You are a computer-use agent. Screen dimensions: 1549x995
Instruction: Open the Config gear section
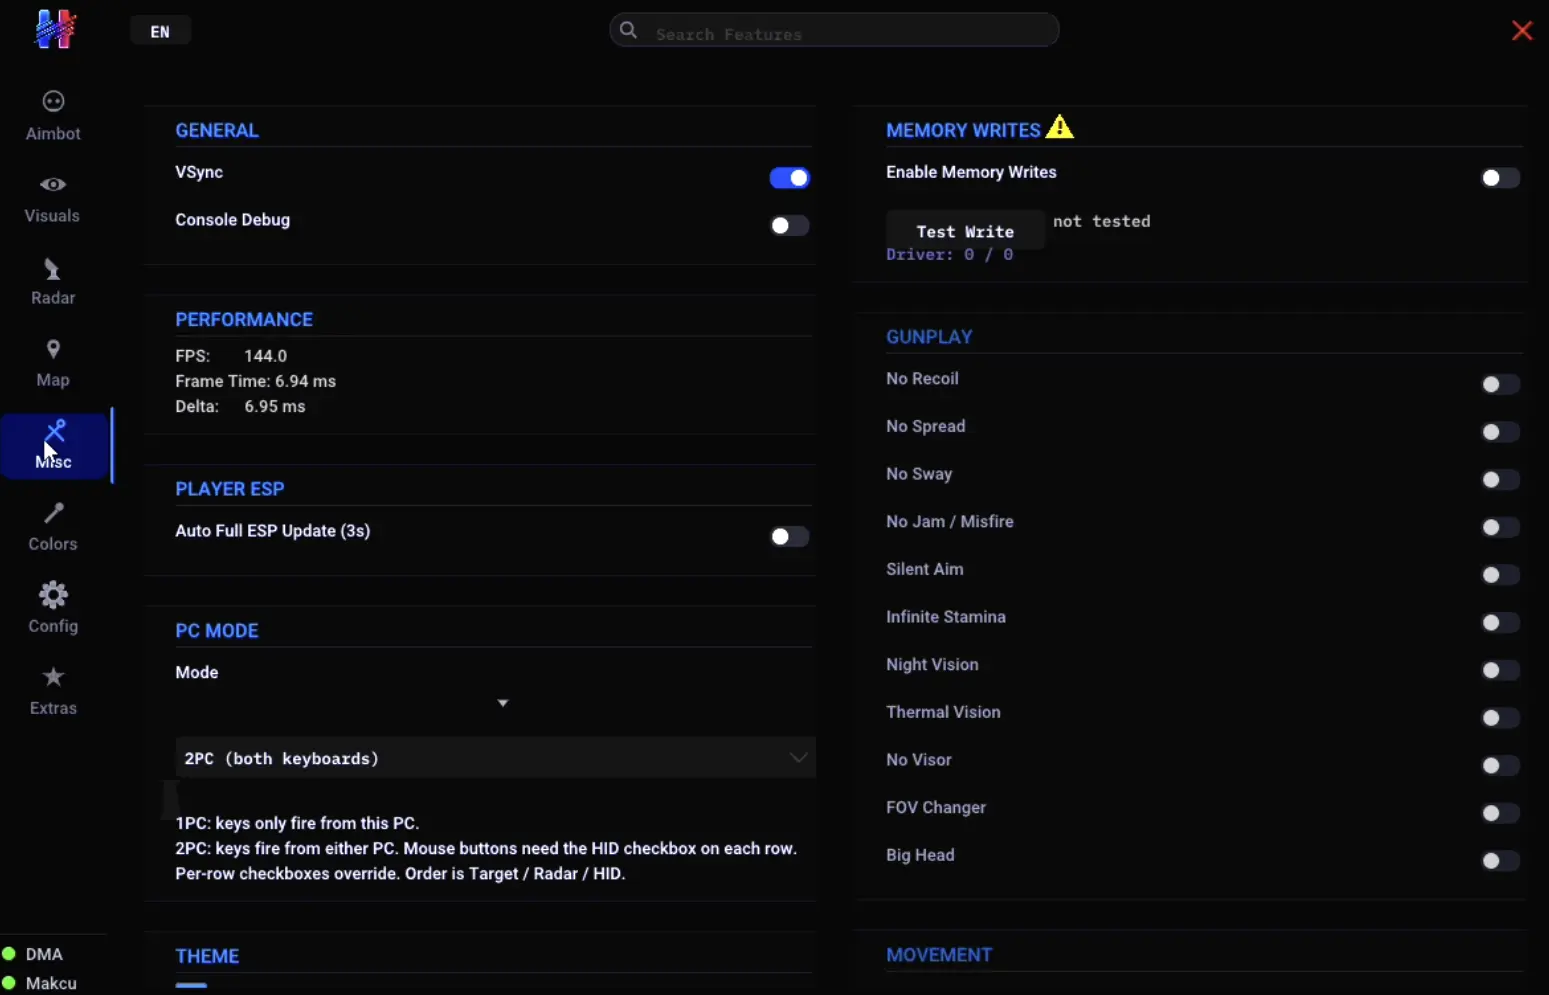[53, 608]
